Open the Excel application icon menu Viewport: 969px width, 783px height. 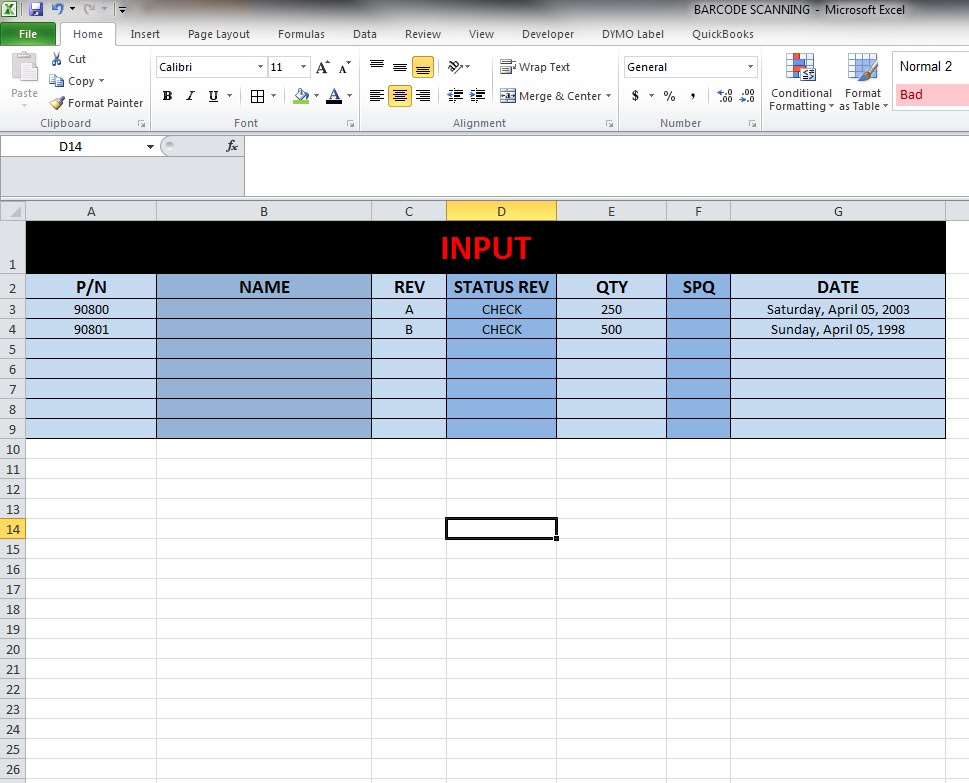(x=9, y=9)
